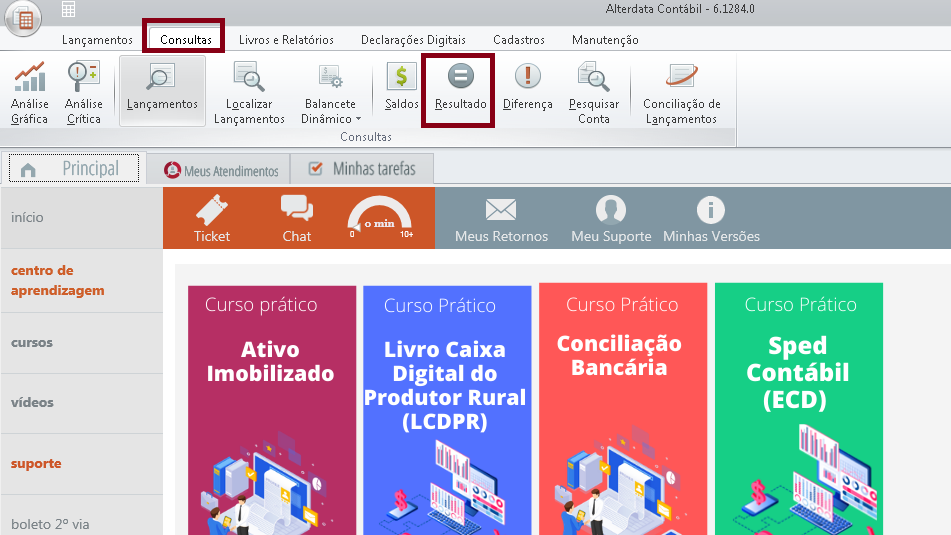Open Saldos balance query
Screen dimensions: 951x535
coord(402,88)
